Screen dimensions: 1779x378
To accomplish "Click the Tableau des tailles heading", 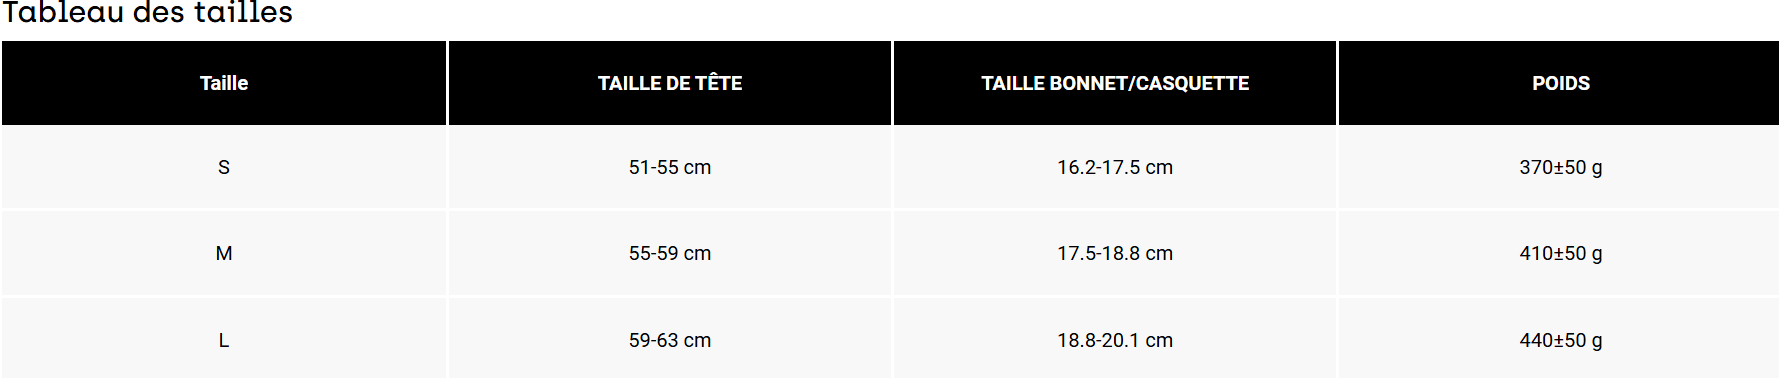I will point(147,13).
